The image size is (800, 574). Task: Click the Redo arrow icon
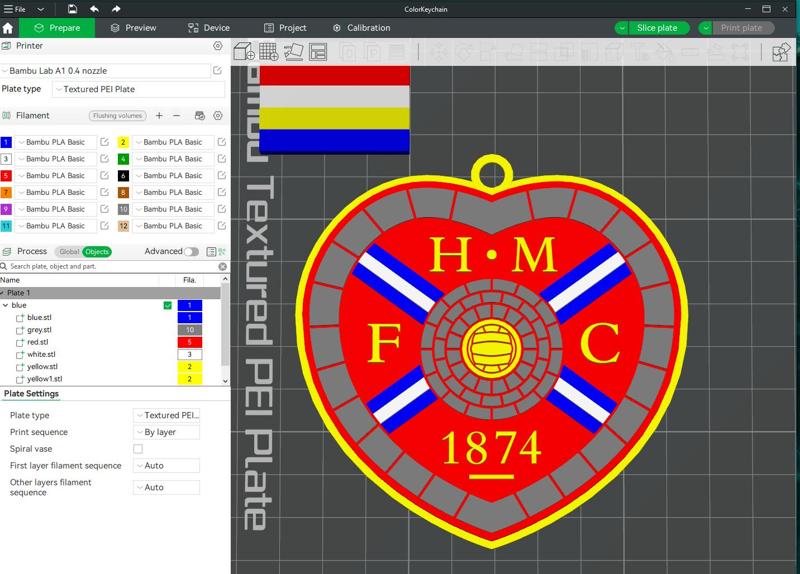pos(116,9)
